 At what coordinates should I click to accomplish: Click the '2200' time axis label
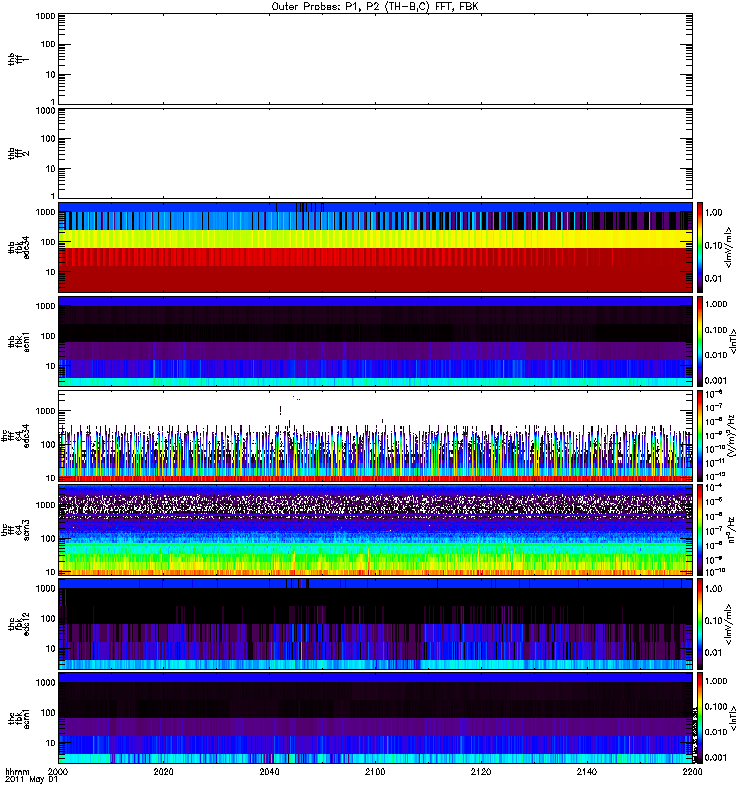692,771
